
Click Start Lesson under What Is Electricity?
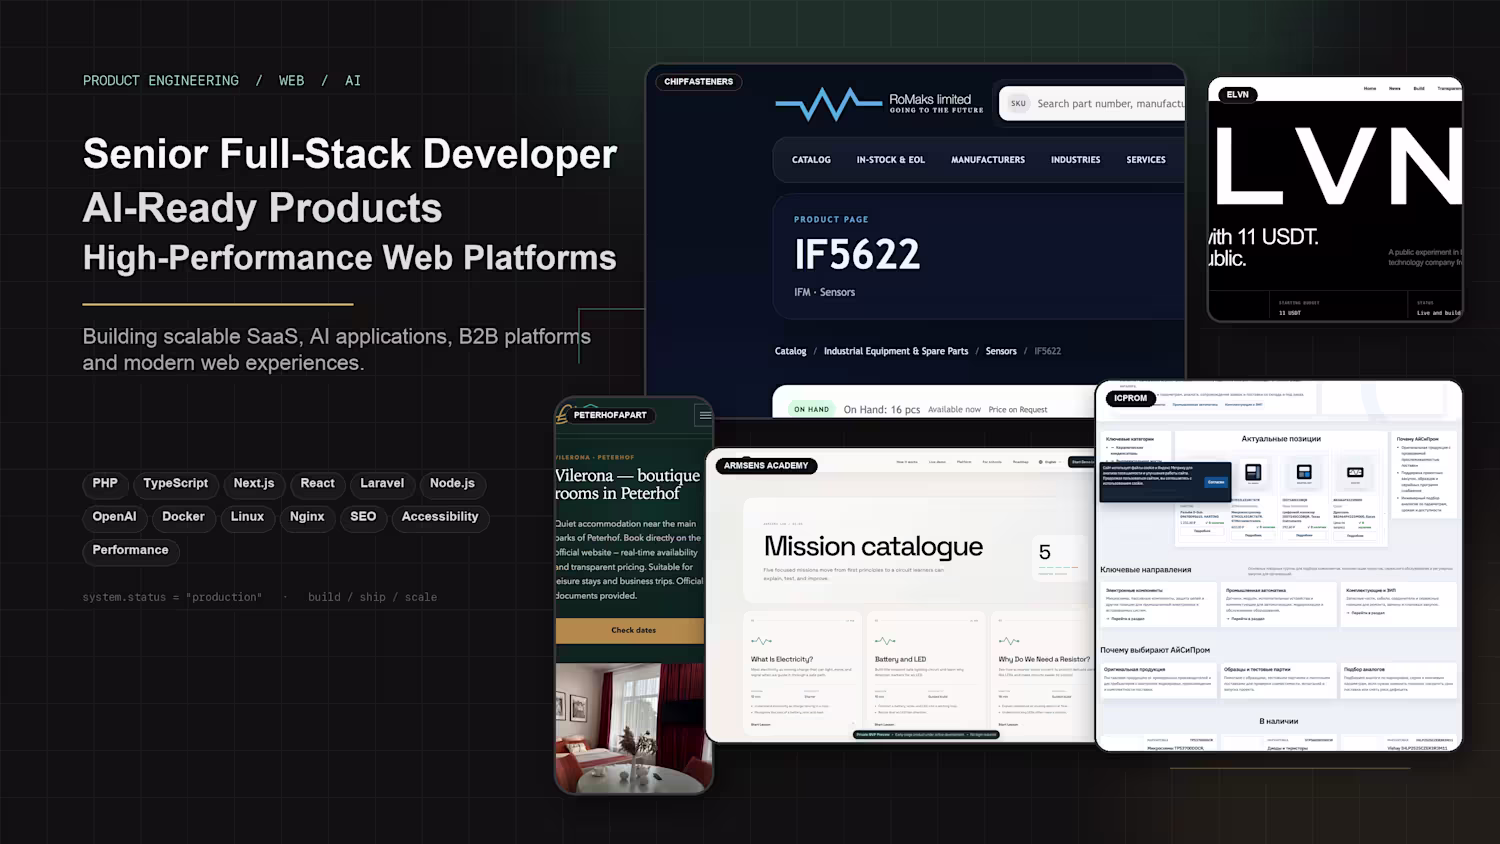click(761, 724)
